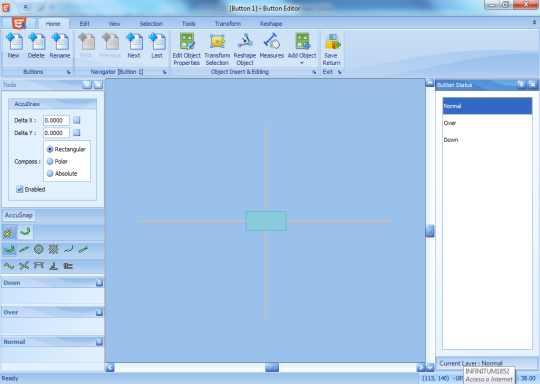Activate the Reshape Object tool

[x=245, y=49]
